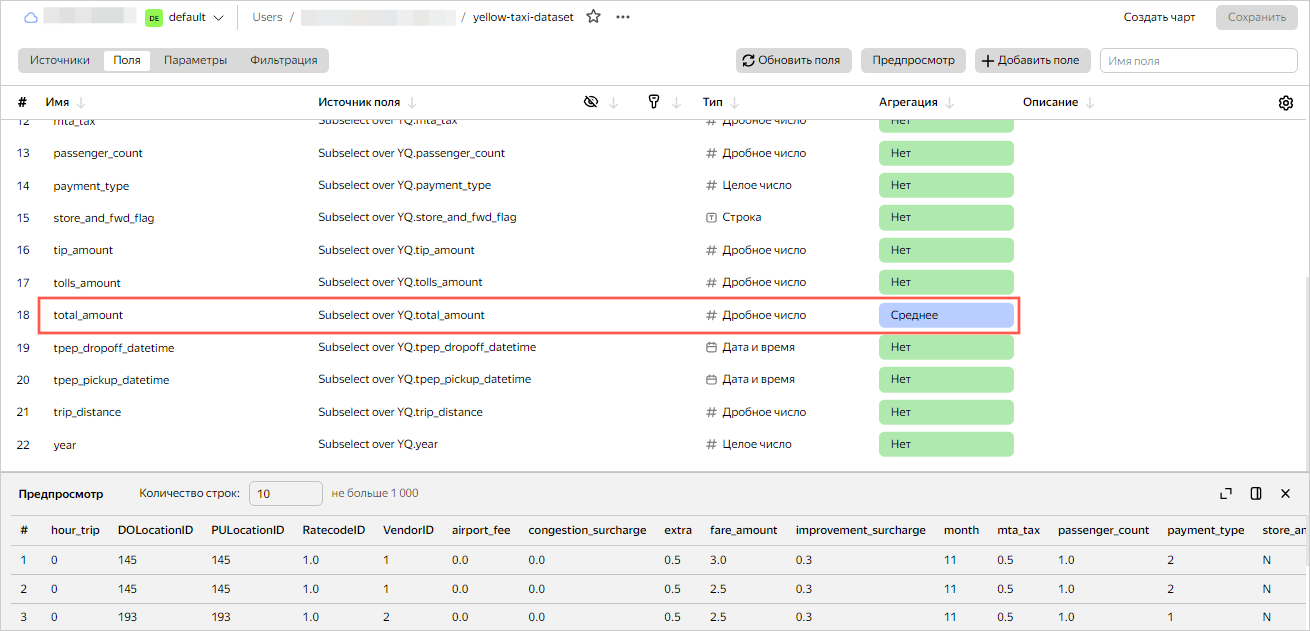This screenshot has width=1310, height=631.
Task: Switch preview panel layout to side view
Action: (x=1256, y=493)
